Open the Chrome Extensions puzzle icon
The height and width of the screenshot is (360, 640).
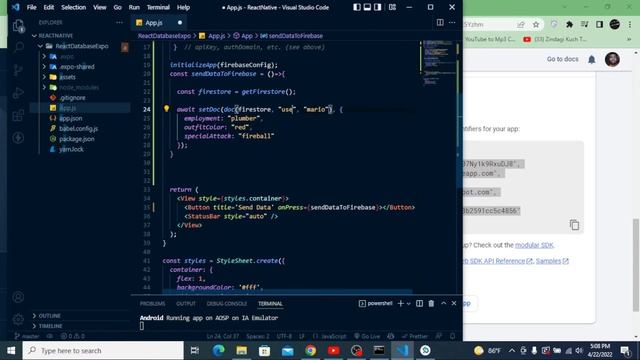569,24
